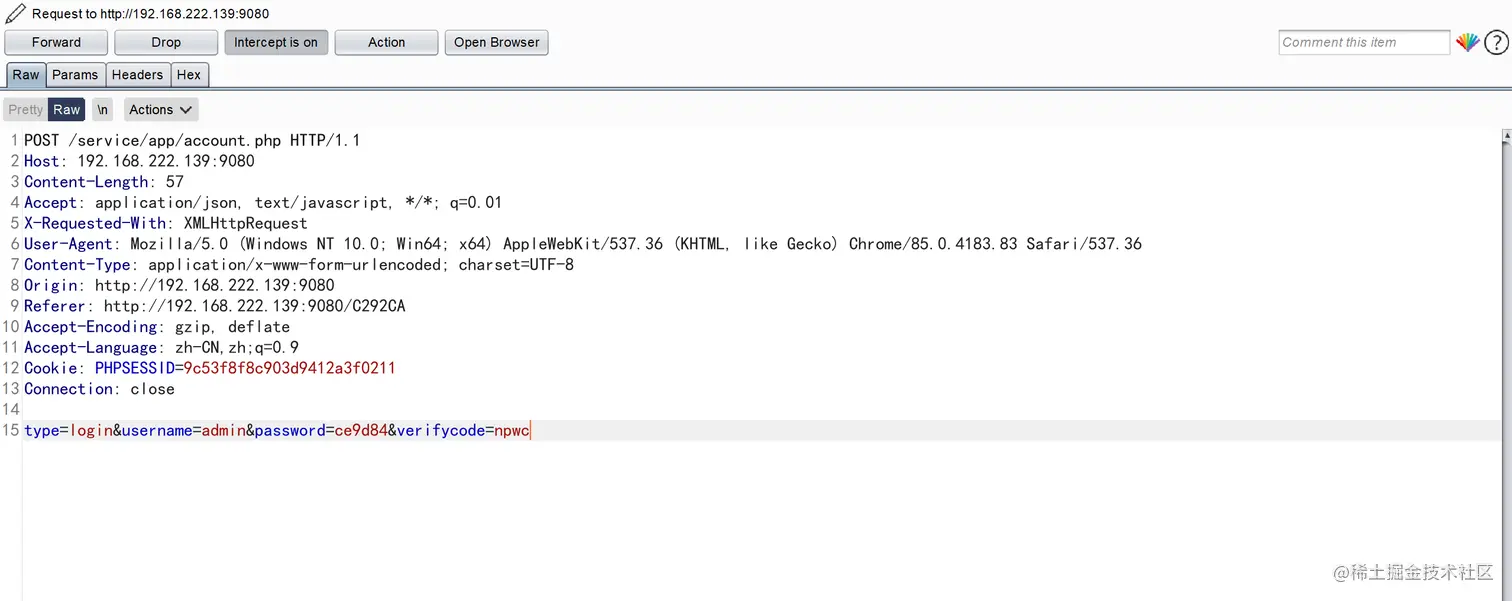
Task: Toggle the Intercept is on button
Action: pos(276,42)
